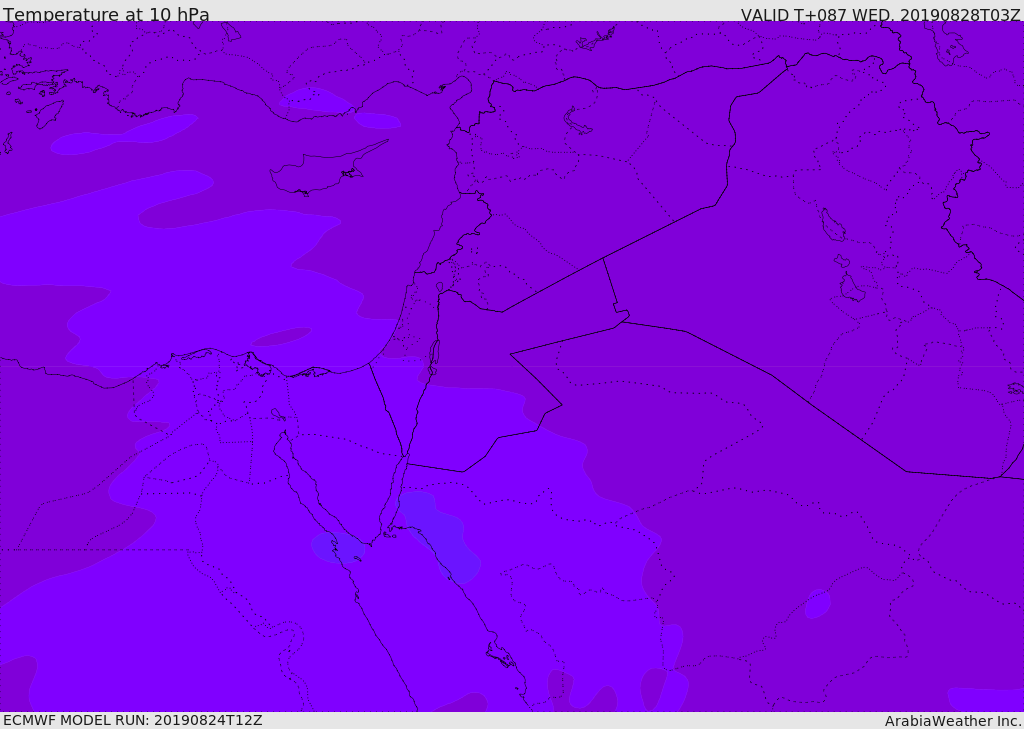Click the 'Temperature at 10 hPa' title text
1024x729 pixels.
point(106,14)
